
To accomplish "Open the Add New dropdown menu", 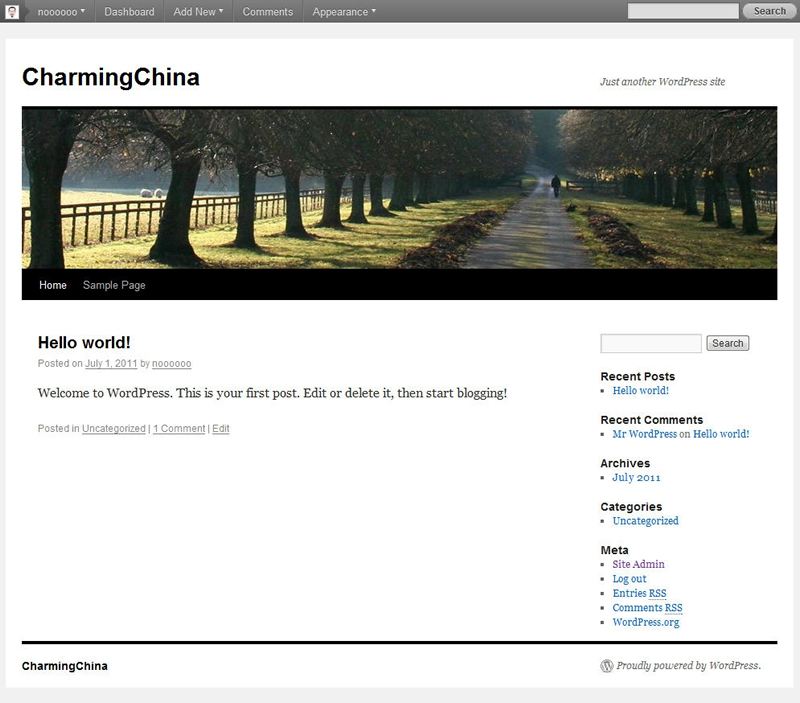I will (x=196, y=11).
